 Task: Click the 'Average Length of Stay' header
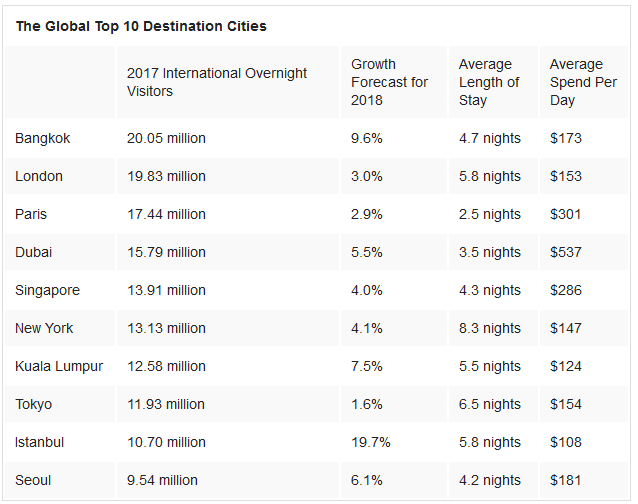pyautogui.click(x=489, y=82)
